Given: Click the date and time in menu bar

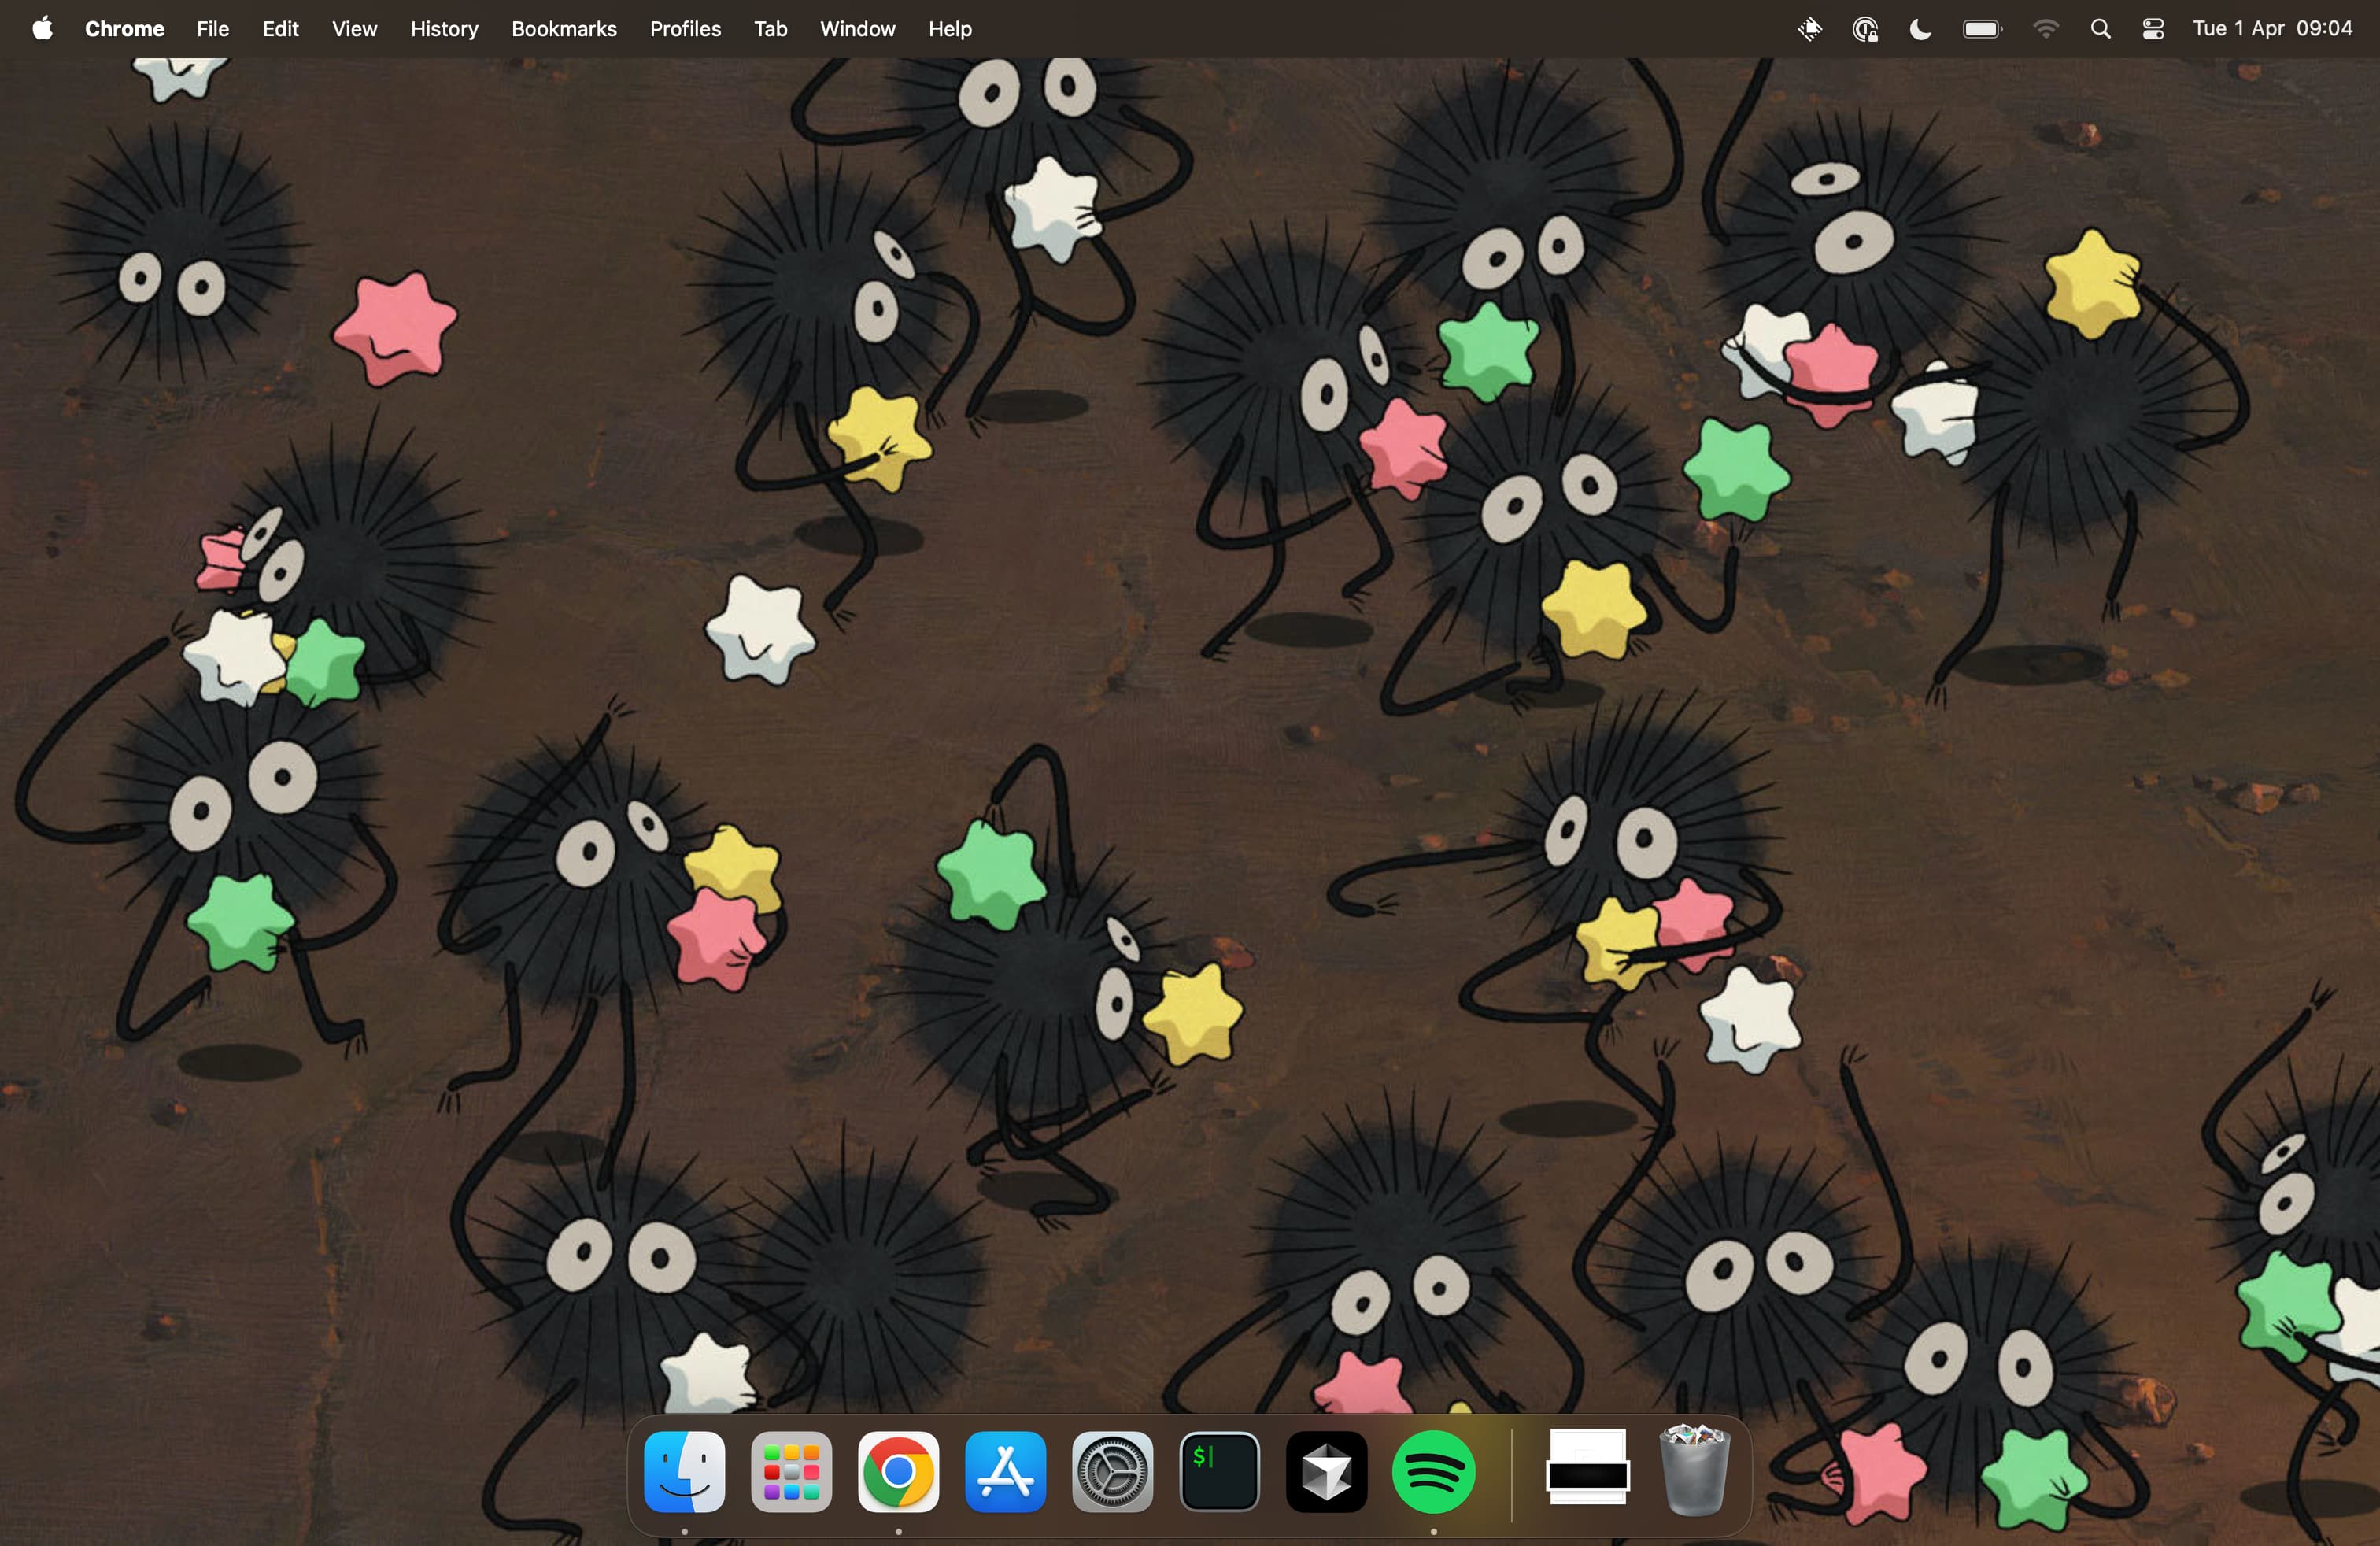Looking at the screenshot, I should pyautogui.click(x=2273, y=28).
